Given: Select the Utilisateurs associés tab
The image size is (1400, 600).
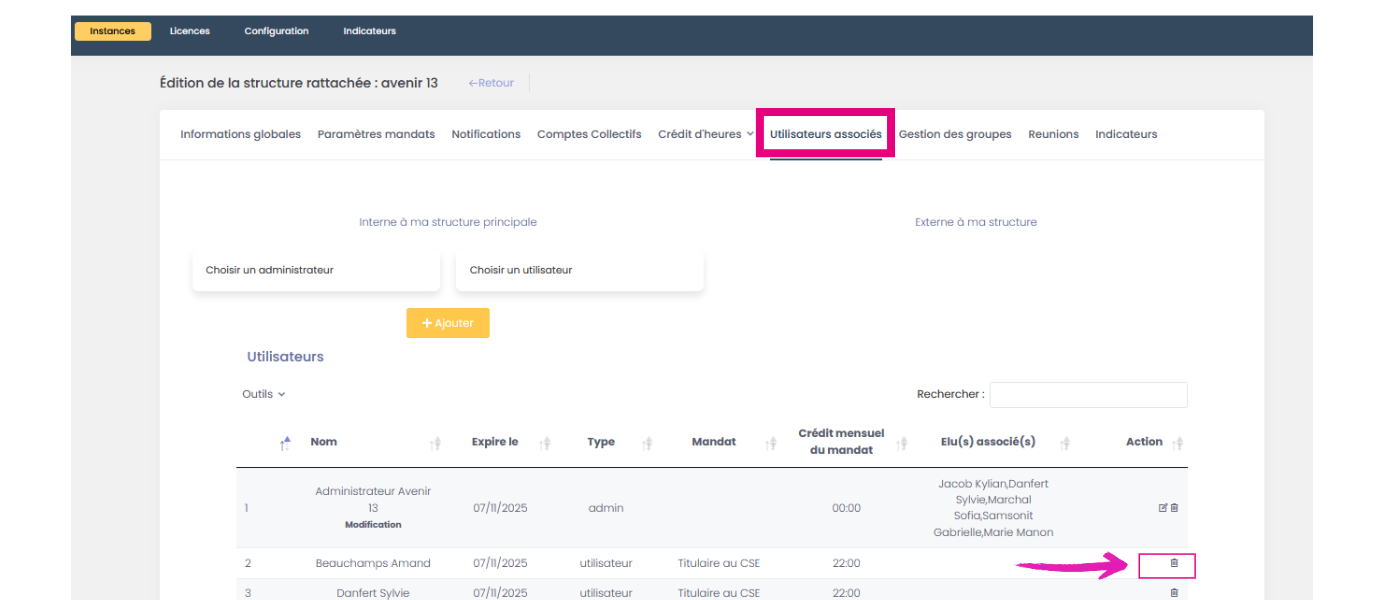Looking at the screenshot, I should point(826,134).
